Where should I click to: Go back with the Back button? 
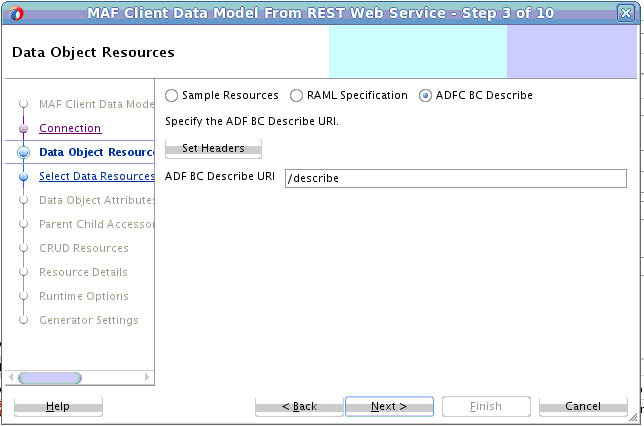click(299, 406)
